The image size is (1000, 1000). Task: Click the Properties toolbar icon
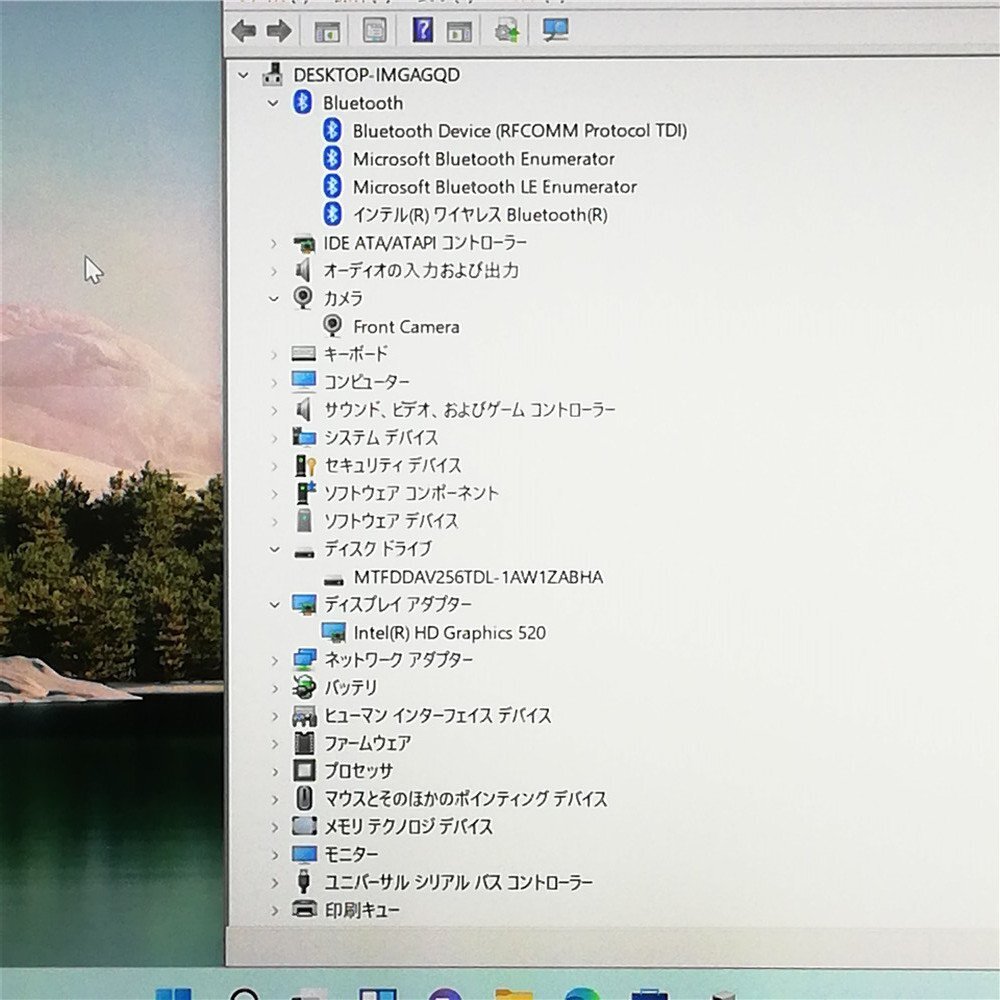coord(374,30)
